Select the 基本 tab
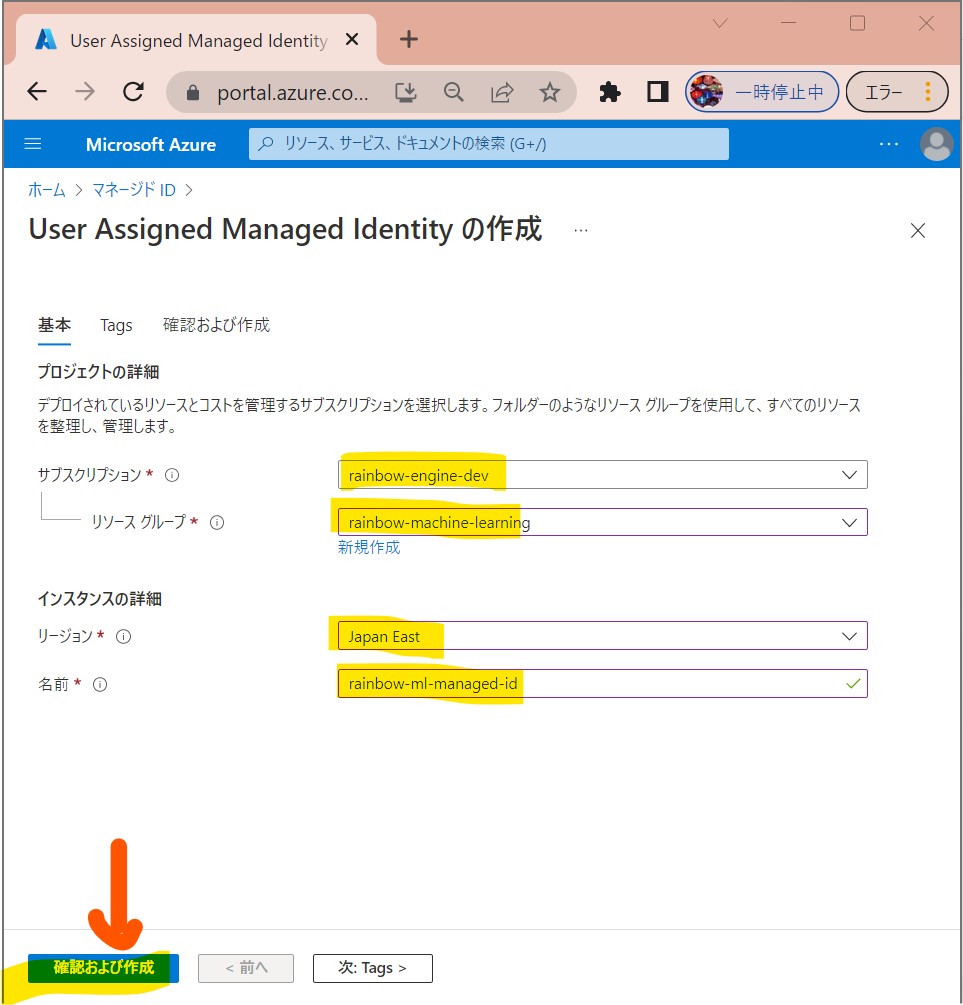 coord(54,326)
